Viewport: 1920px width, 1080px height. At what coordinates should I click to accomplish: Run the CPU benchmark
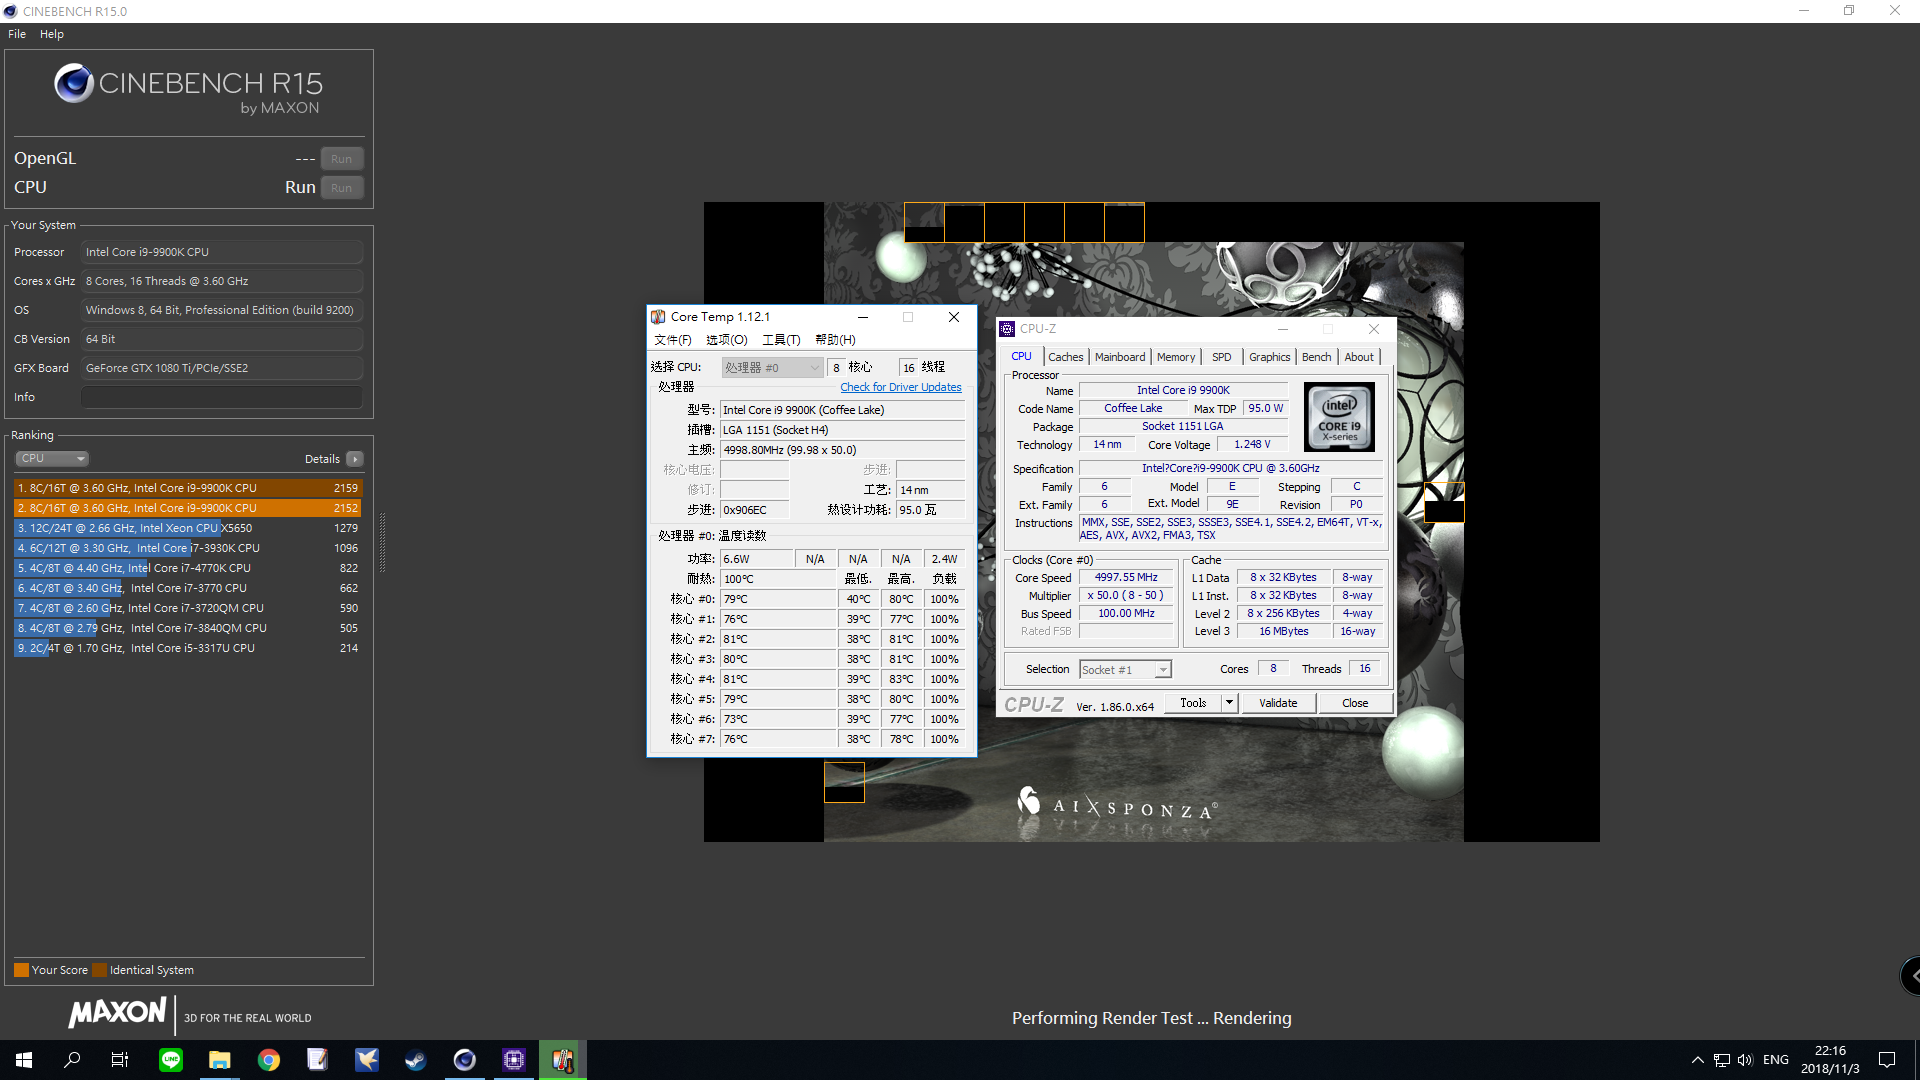342,188
